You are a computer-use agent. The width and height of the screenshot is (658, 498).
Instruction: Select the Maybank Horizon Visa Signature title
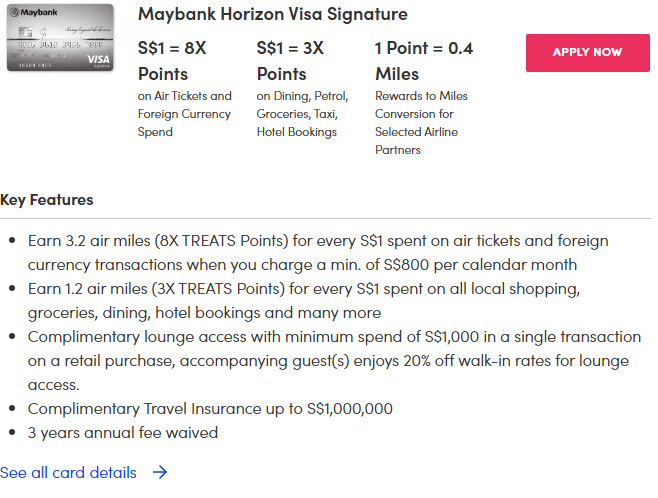click(272, 14)
